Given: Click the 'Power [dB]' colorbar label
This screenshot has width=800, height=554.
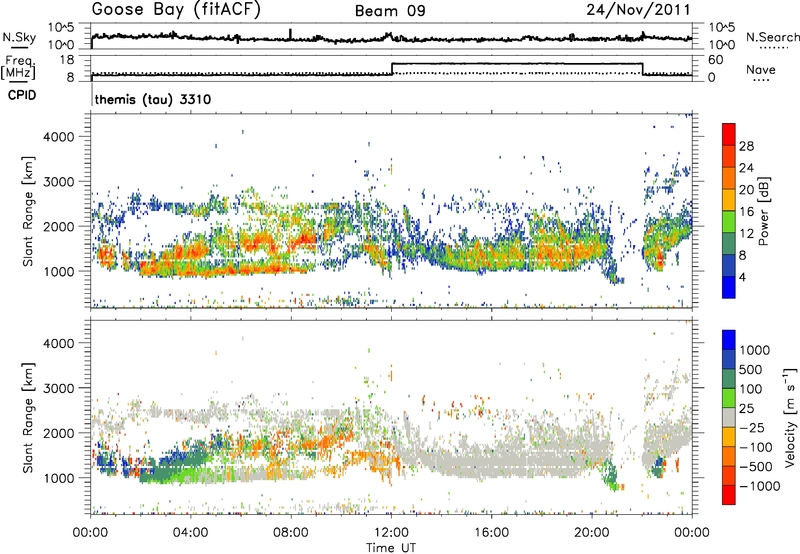Looking at the screenshot, I should (763, 211).
